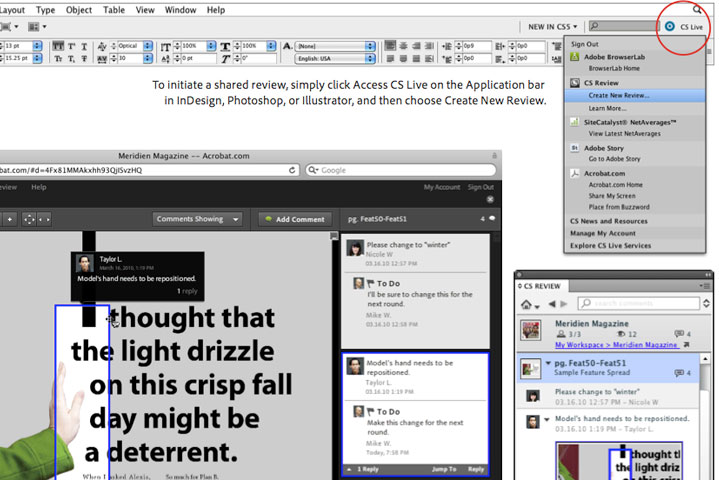Toggle the Underline button
The image size is (719, 480).
84,46
